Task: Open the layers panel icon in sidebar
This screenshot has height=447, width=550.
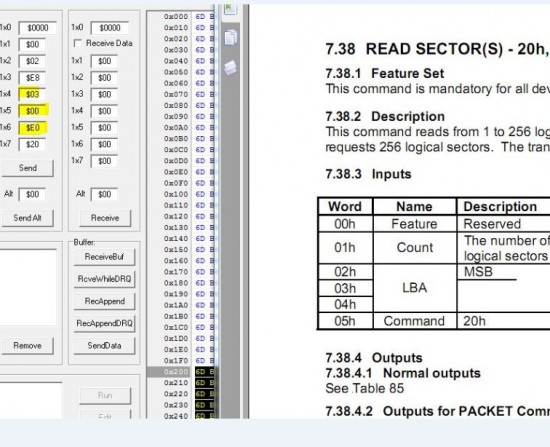Action: coord(230,67)
